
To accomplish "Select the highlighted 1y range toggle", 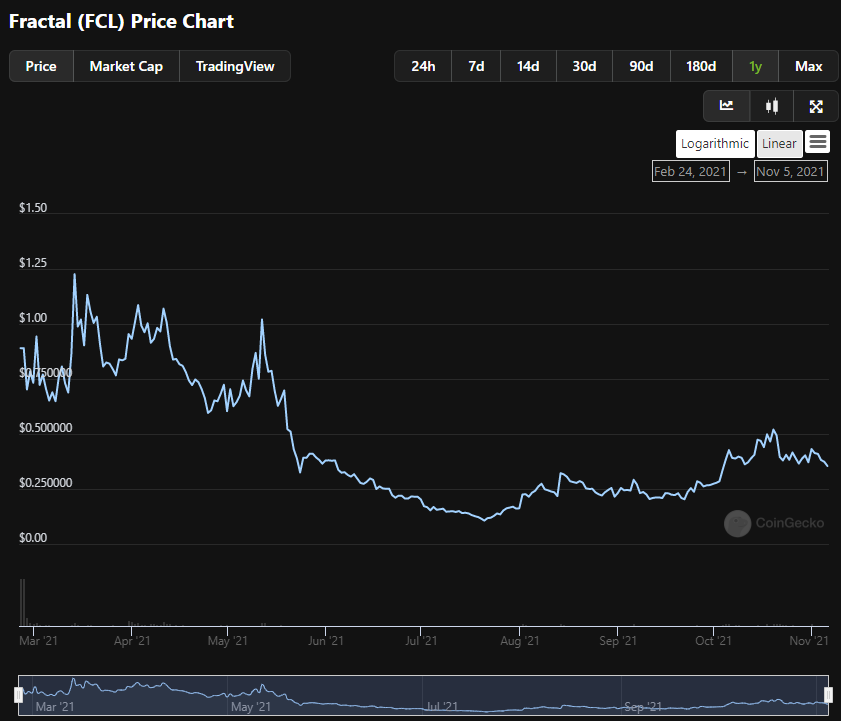I will pyautogui.click(x=755, y=66).
